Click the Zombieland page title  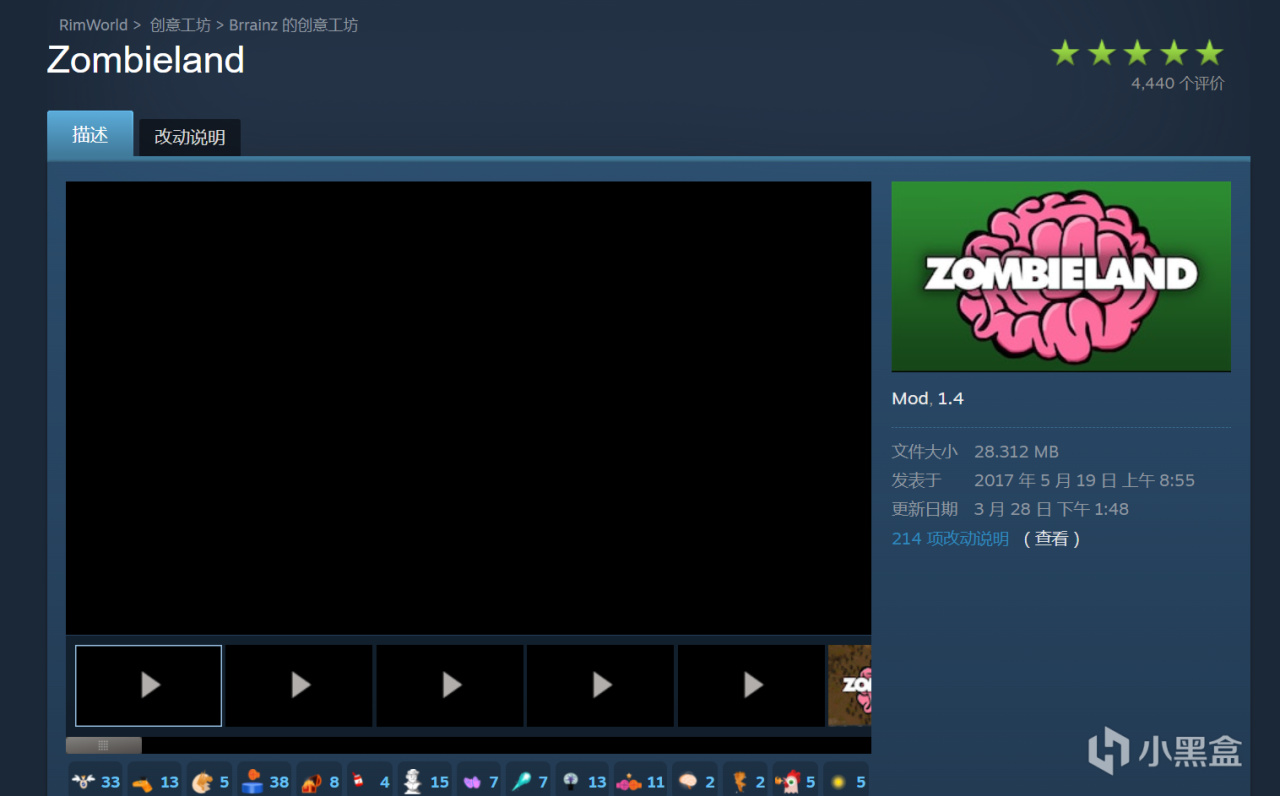(146, 60)
